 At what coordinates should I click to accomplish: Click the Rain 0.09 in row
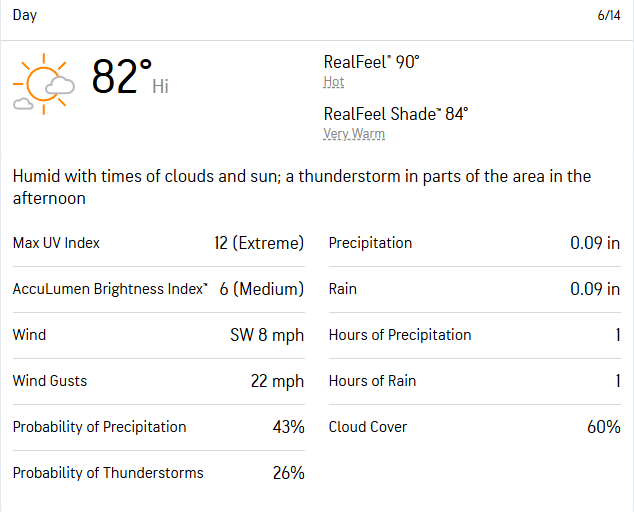(x=475, y=290)
